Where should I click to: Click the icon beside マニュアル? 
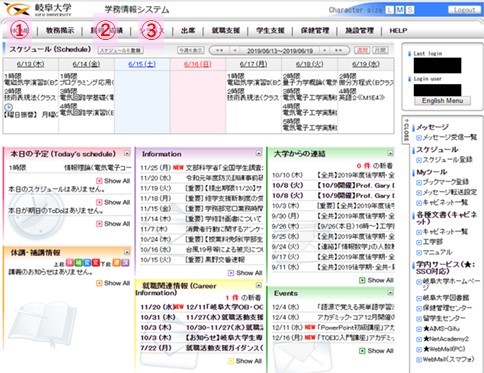tap(419, 252)
